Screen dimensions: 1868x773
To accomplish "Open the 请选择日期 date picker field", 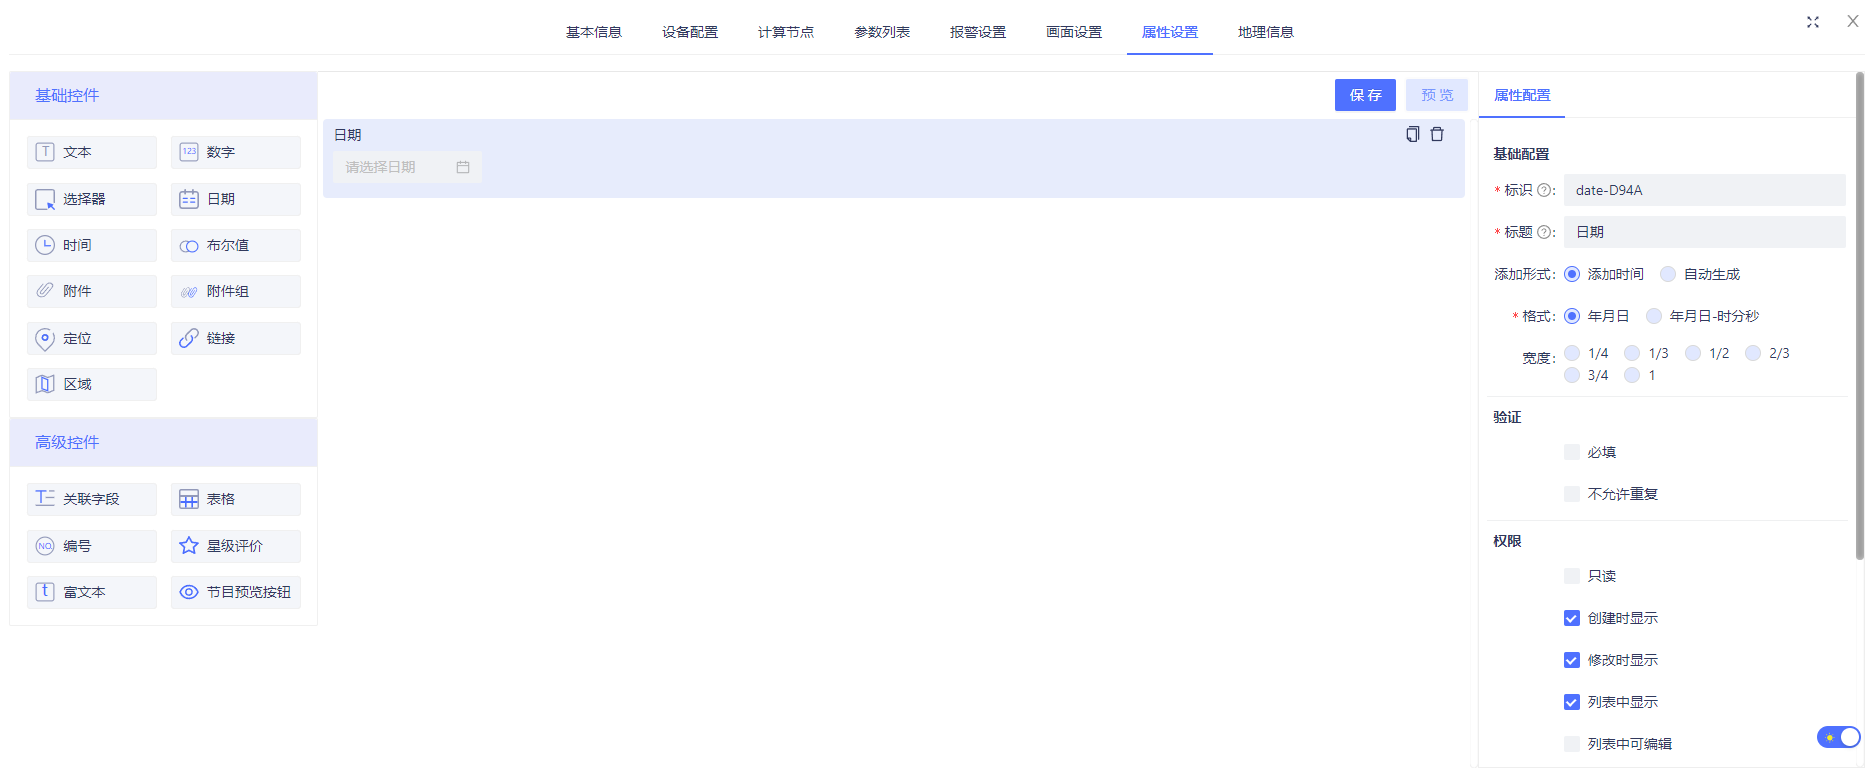I will click(x=407, y=167).
